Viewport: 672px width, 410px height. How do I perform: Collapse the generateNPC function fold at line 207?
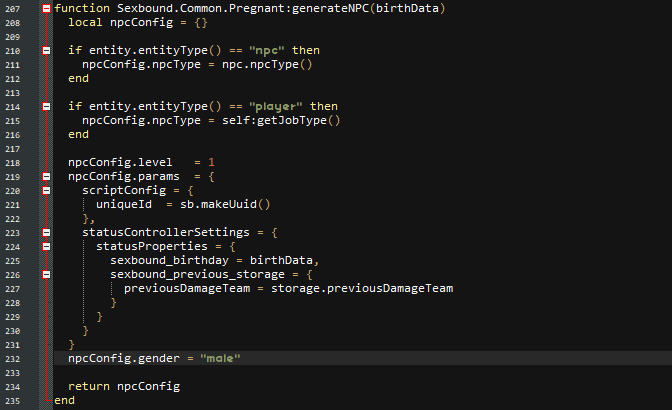point(46,9)
